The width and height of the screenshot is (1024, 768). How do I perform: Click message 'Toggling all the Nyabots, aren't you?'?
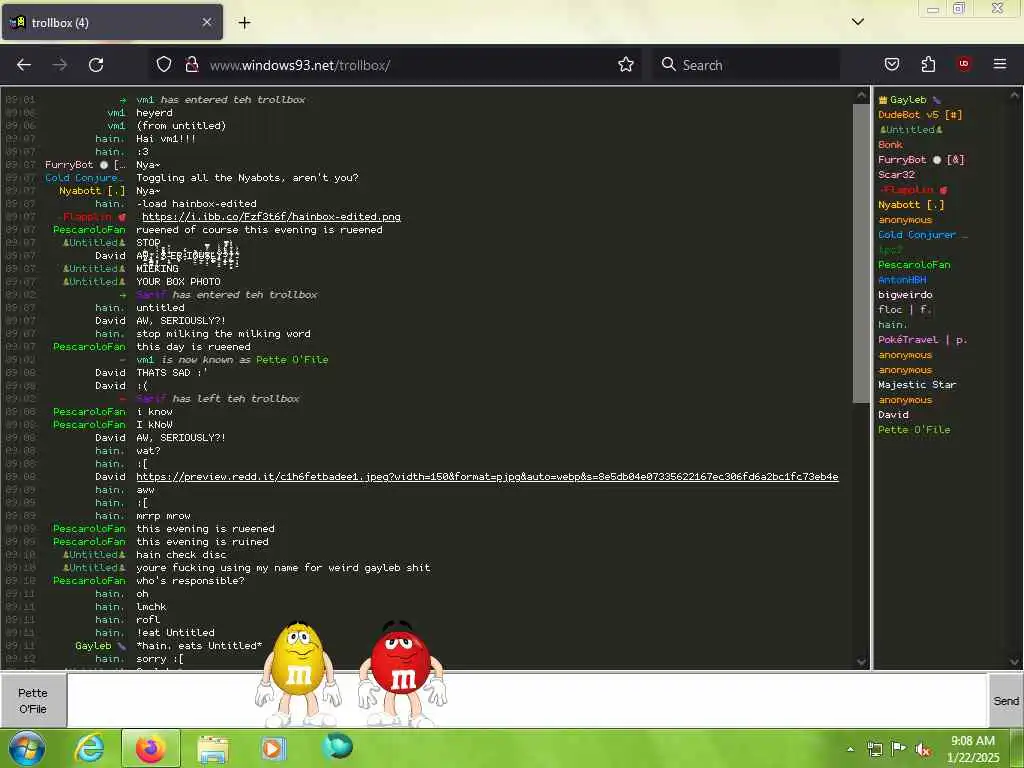tap(247, 178)
